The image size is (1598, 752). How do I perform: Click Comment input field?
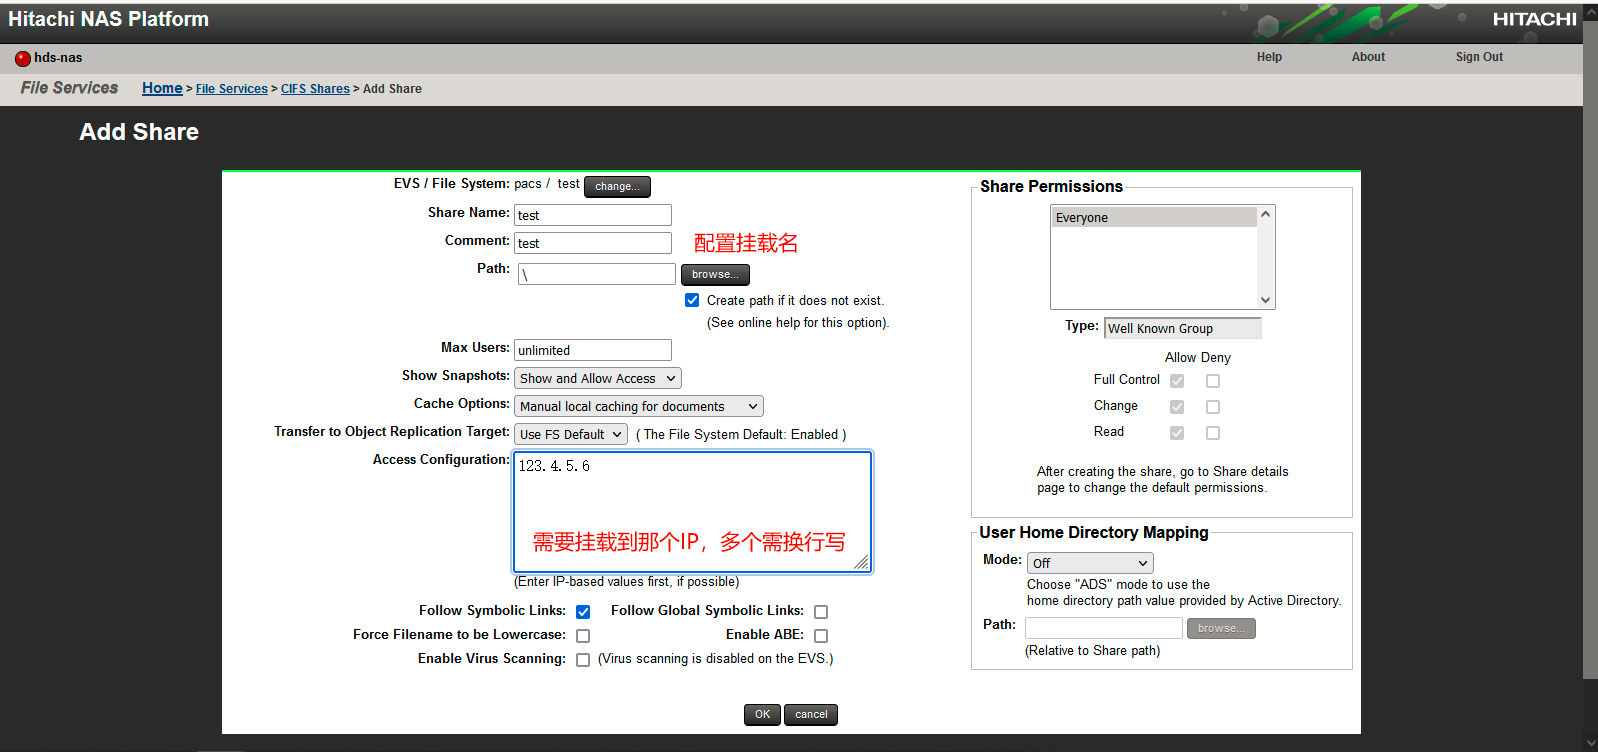point(593,243)
